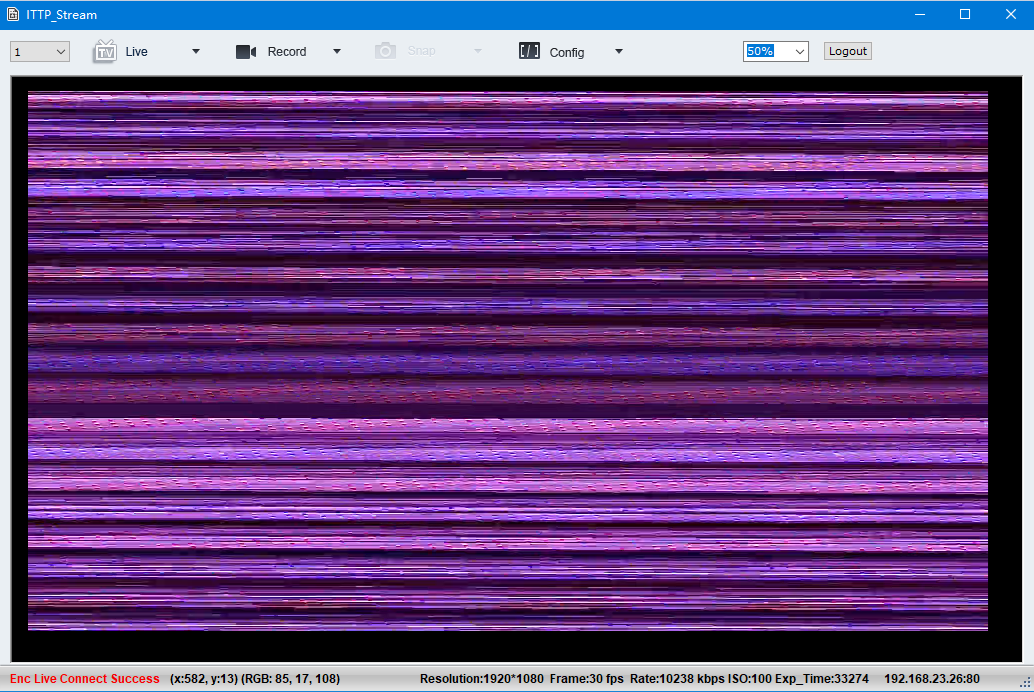This screenshot has width=1034, height=692.
Task: Open the Snap dropdown arrow
Action: (478, 52)
